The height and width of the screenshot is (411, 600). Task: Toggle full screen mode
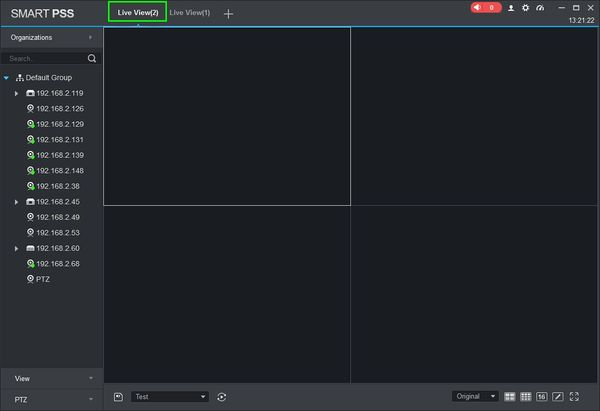pyautogui.click(x=574, y=396)
